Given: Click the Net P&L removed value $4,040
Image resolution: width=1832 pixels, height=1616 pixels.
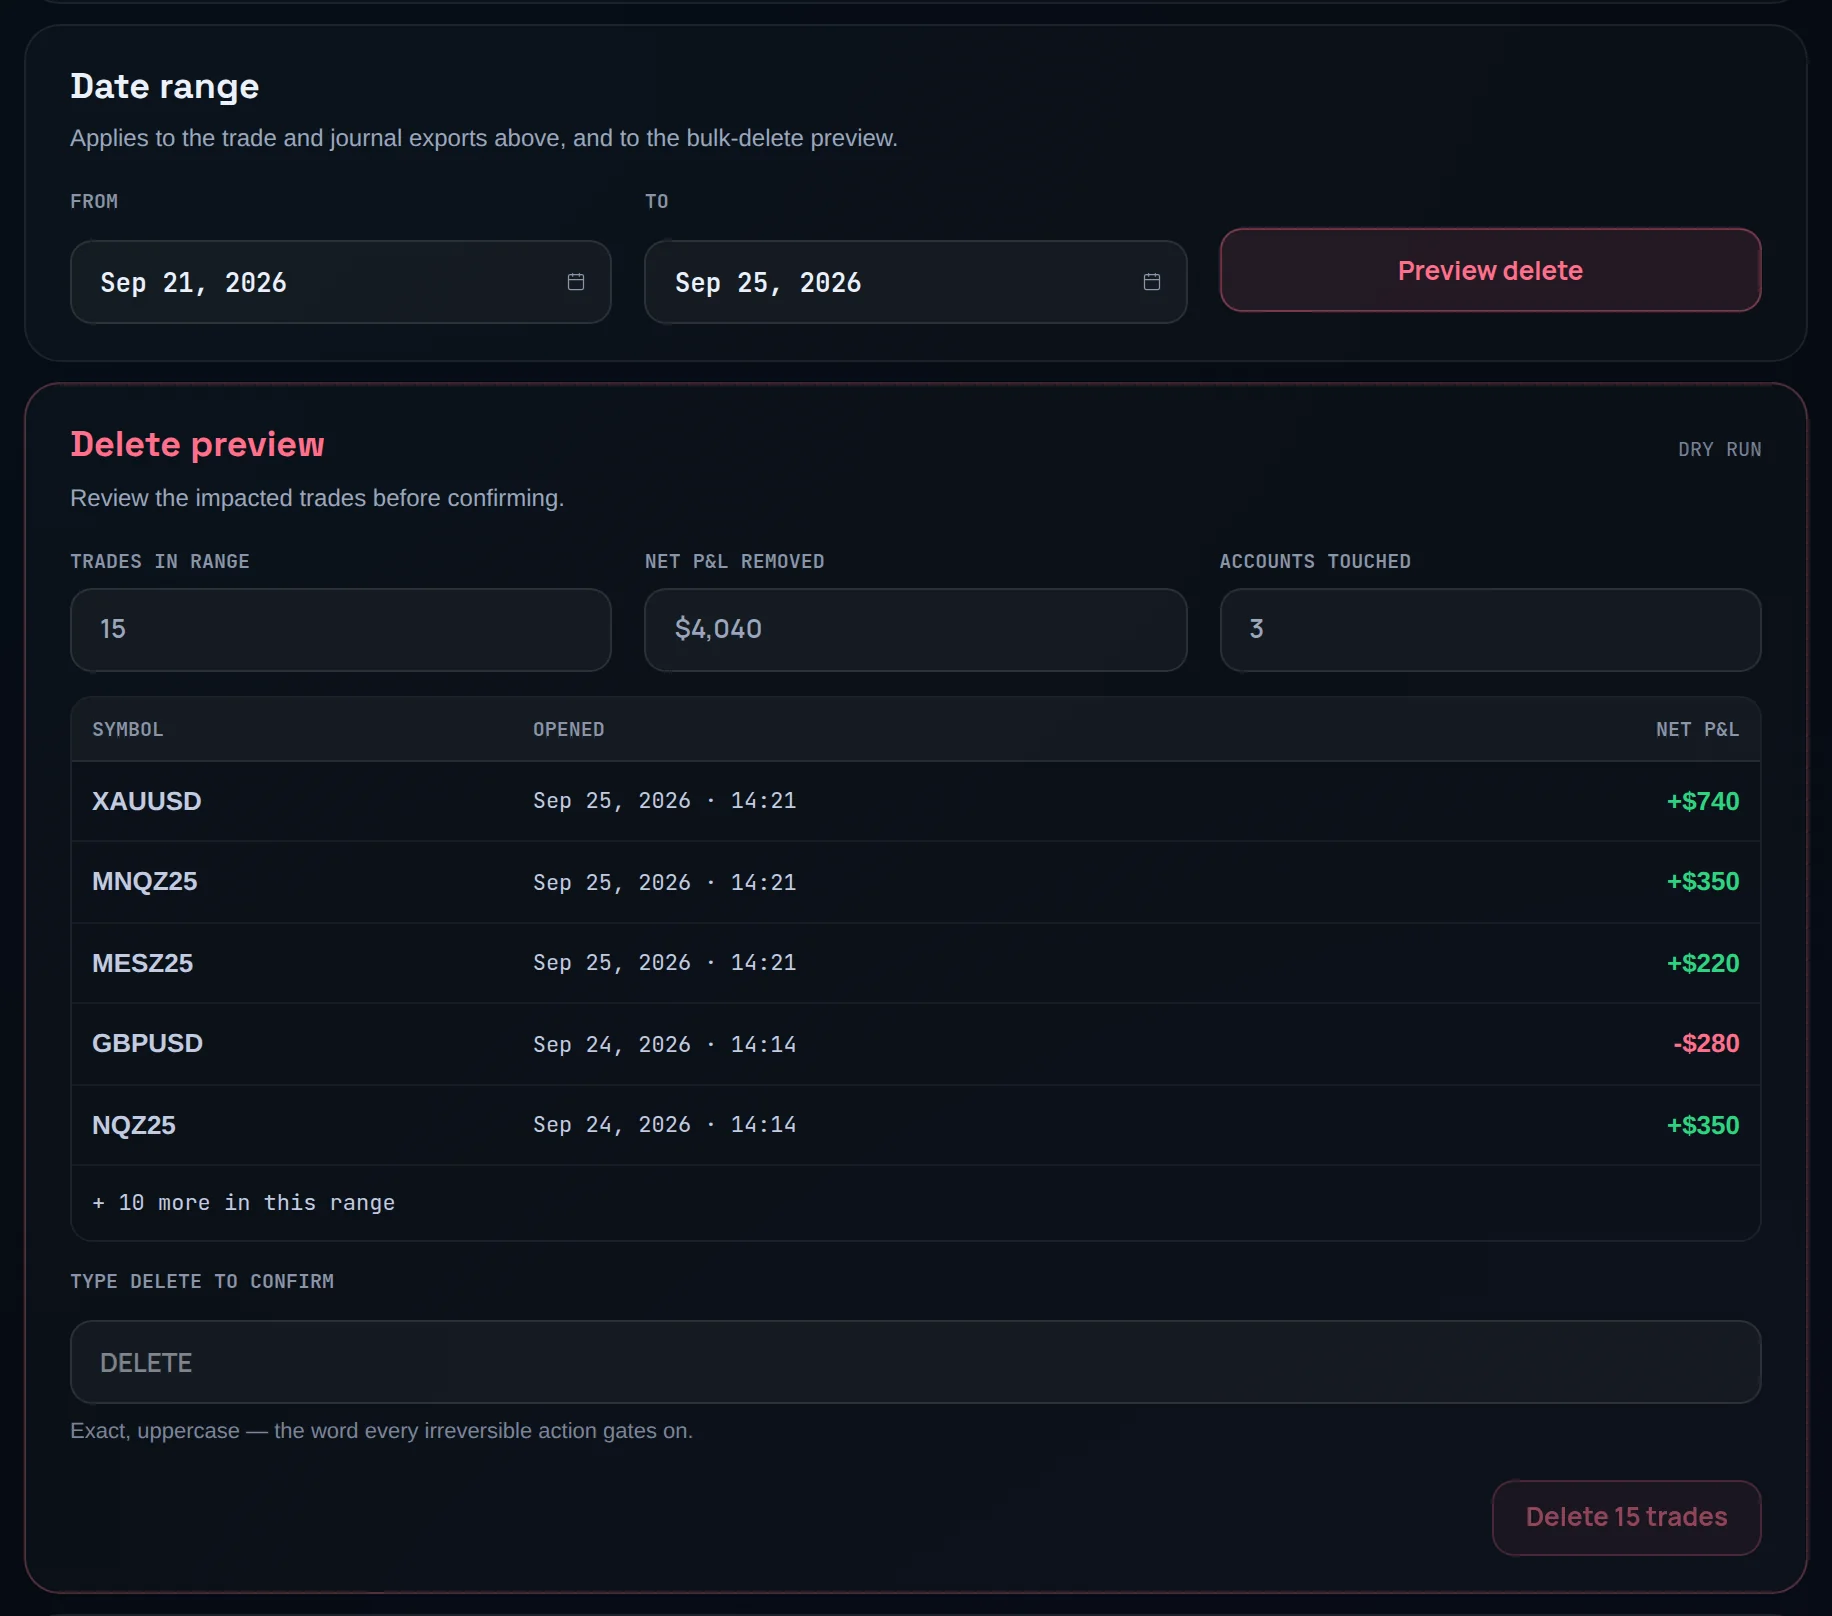Looking at the screenshot, I should point(915,629).
